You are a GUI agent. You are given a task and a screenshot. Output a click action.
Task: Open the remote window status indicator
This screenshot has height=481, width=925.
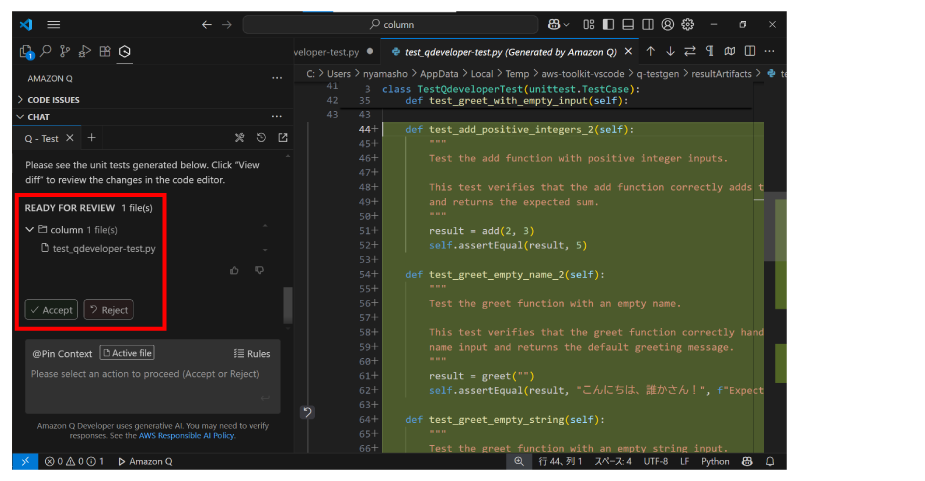[25, 462]
